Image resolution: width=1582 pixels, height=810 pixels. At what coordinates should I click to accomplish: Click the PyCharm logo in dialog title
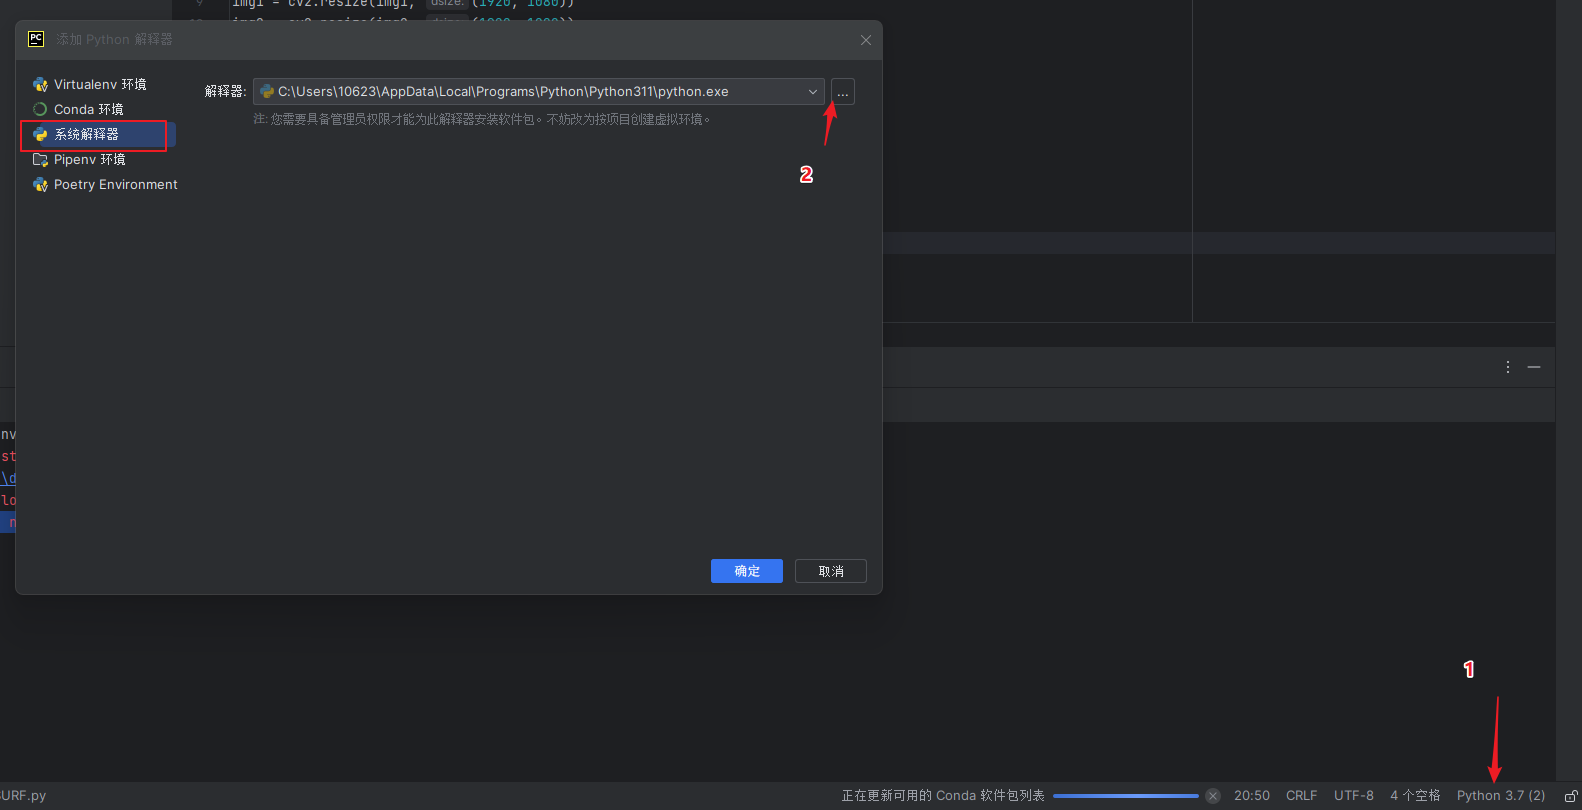pos(36,39)
